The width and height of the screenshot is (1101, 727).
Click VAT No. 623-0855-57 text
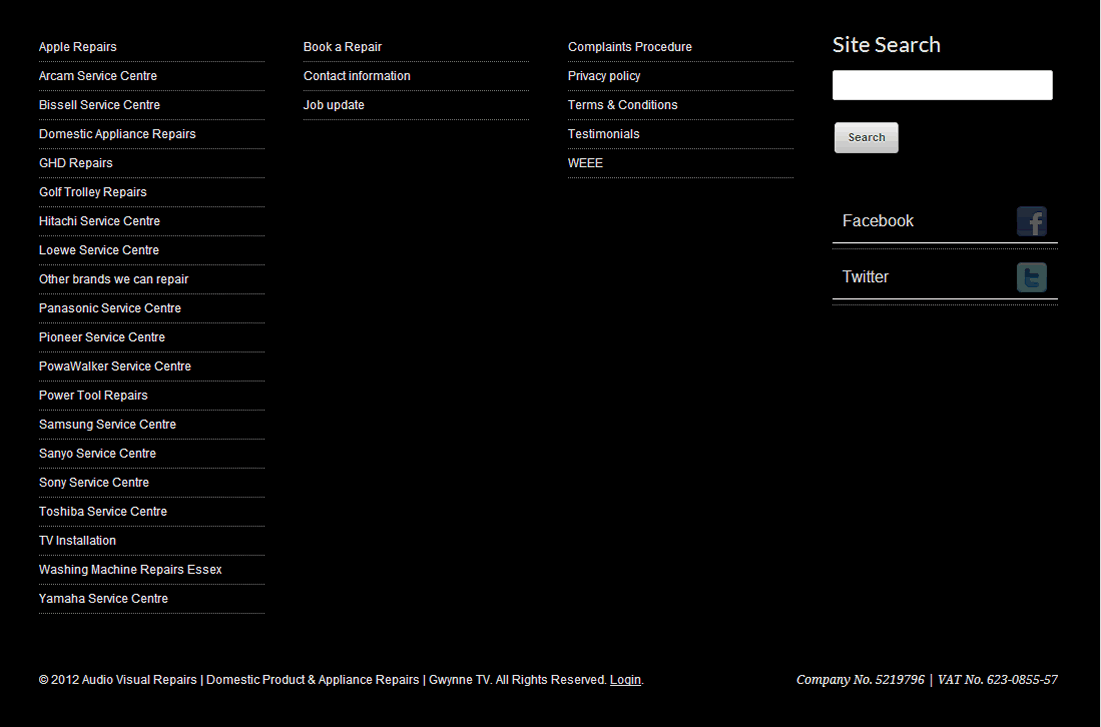pyautogui.click(x=997, y=680)
